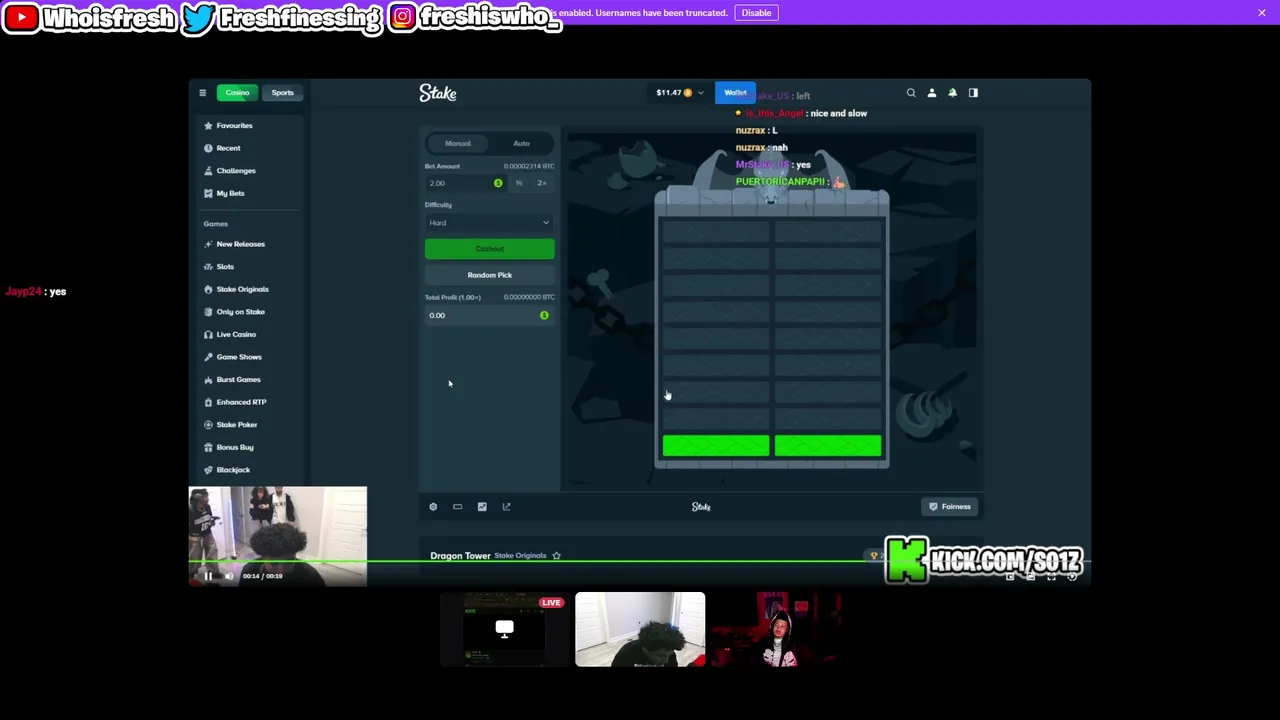Mute the video with speaker icon
The height and width of the screenshot is (720, 1280).
click(229, 576)
